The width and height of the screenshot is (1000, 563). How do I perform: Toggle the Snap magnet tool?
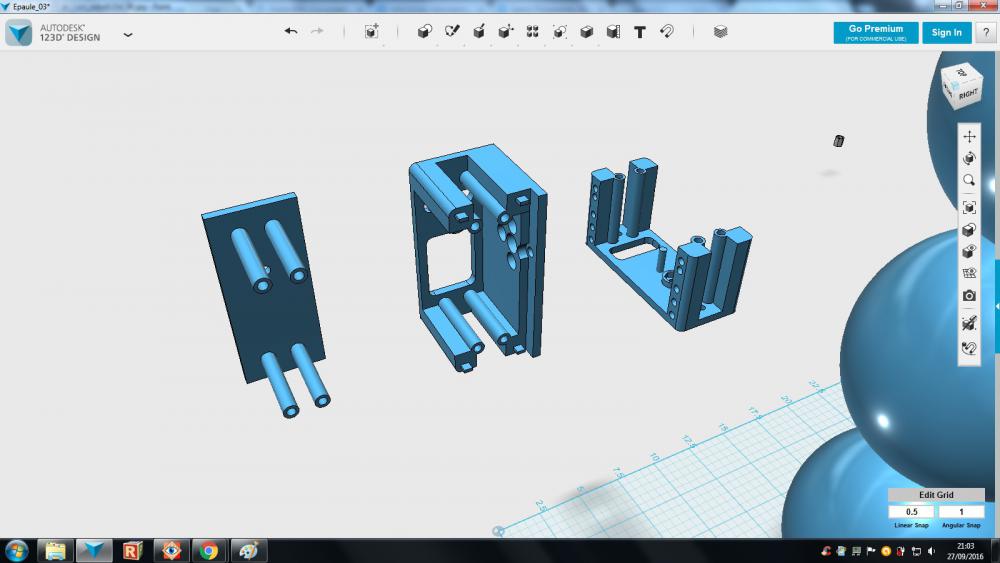667,31
